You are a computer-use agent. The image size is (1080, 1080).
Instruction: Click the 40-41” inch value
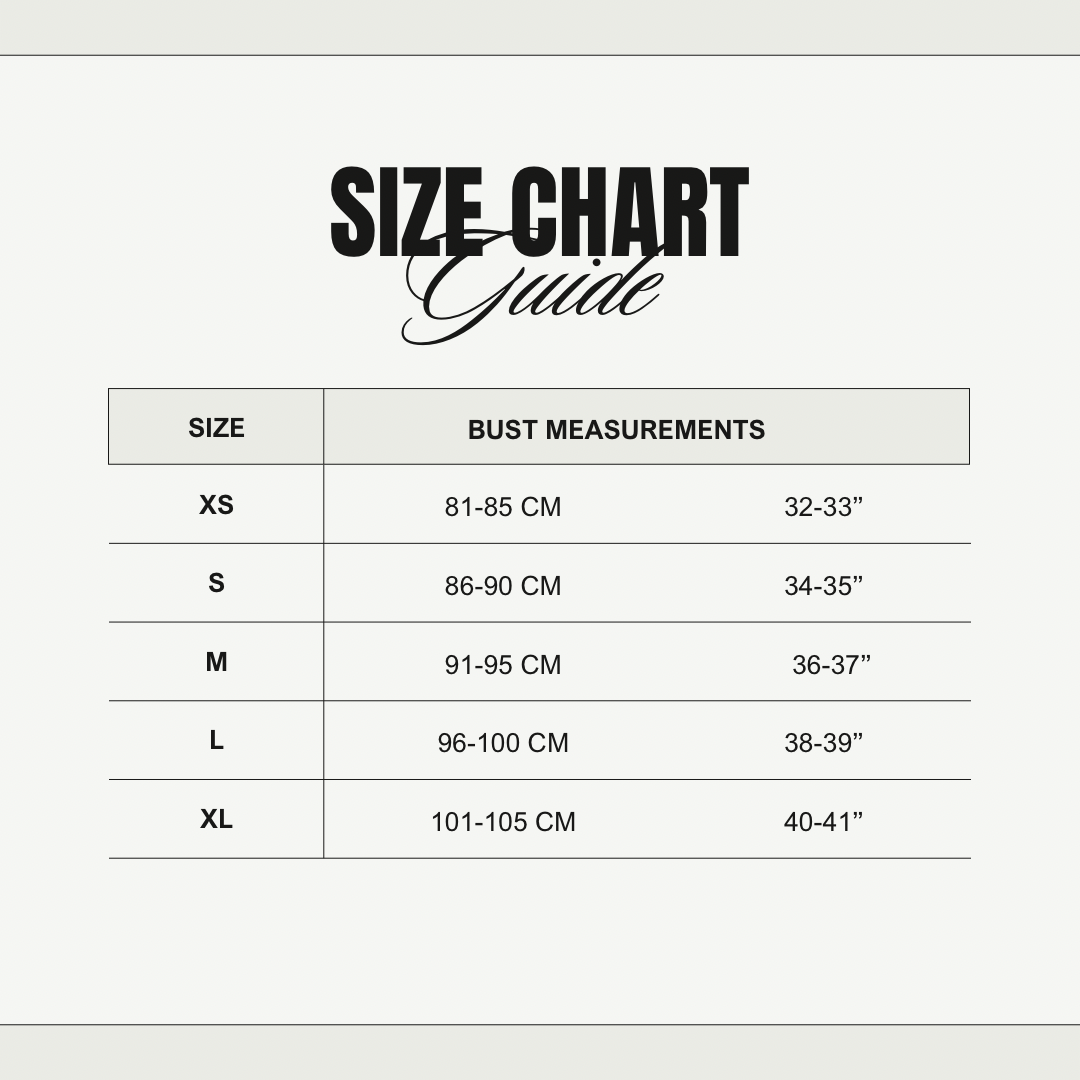pos(823,822)
